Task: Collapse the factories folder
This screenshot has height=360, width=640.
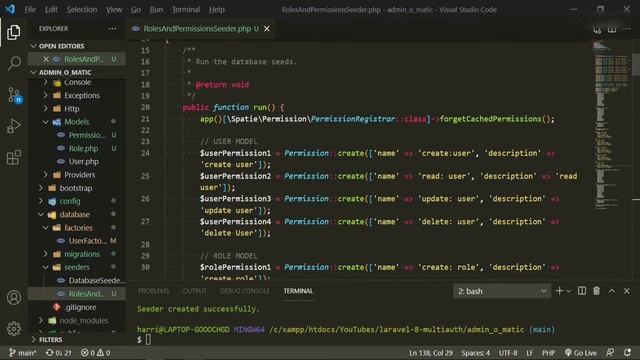Action: coord(77,228)
